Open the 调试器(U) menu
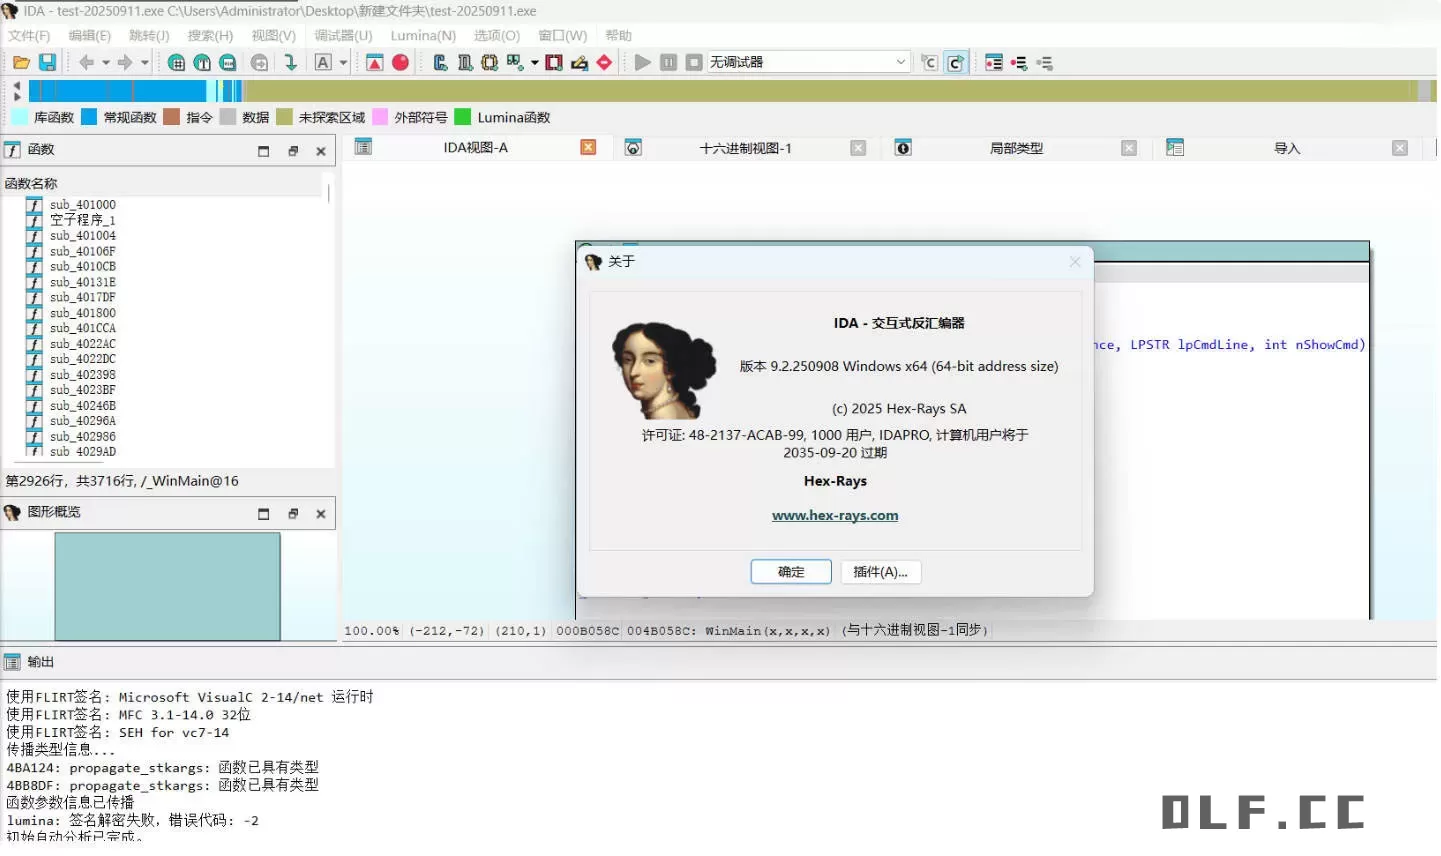The width and height of the screenshot is (1441, 856). click(343, 35)
